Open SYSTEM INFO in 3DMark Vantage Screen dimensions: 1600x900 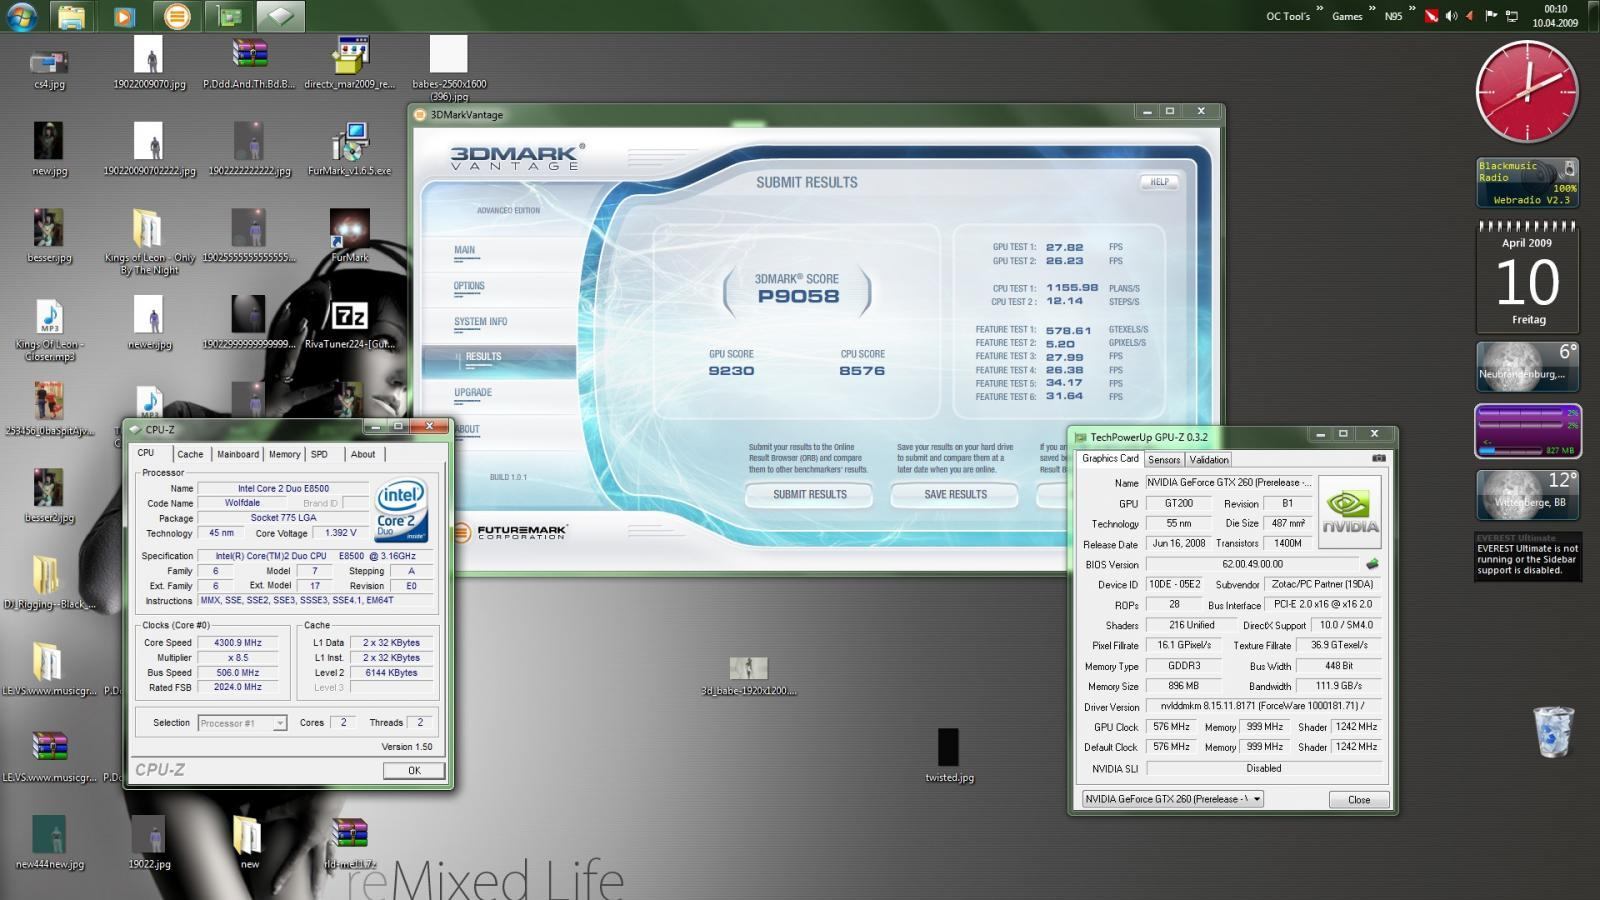pos(481,324)
